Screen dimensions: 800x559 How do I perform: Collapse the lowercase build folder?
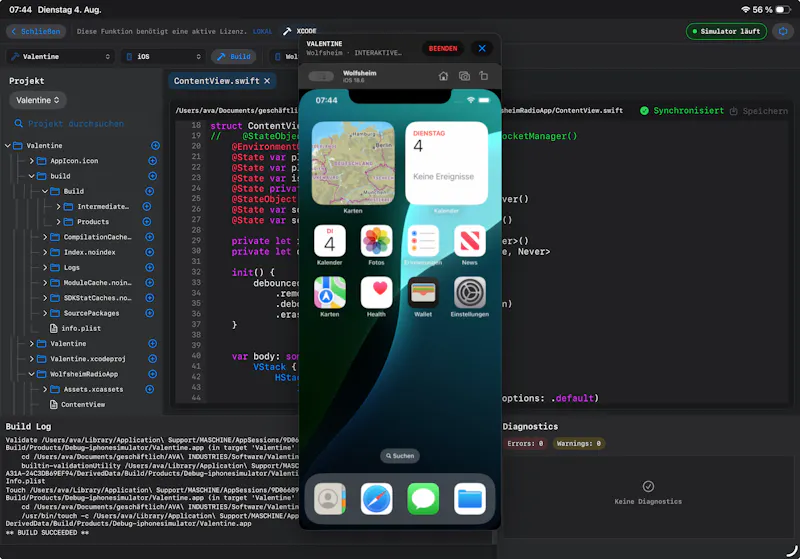coord(32,176)
